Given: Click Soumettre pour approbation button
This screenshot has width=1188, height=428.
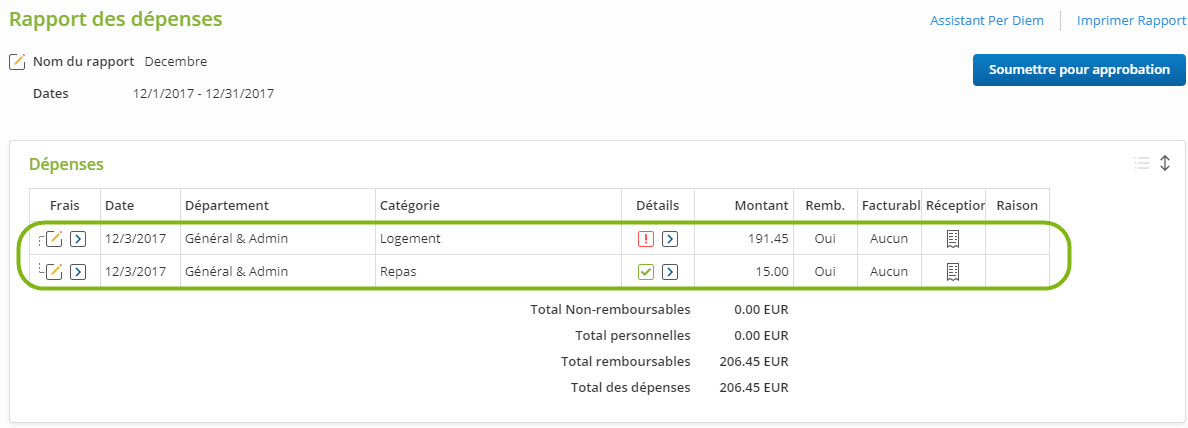Looking at the screenshot, I should coord(1079,70).
